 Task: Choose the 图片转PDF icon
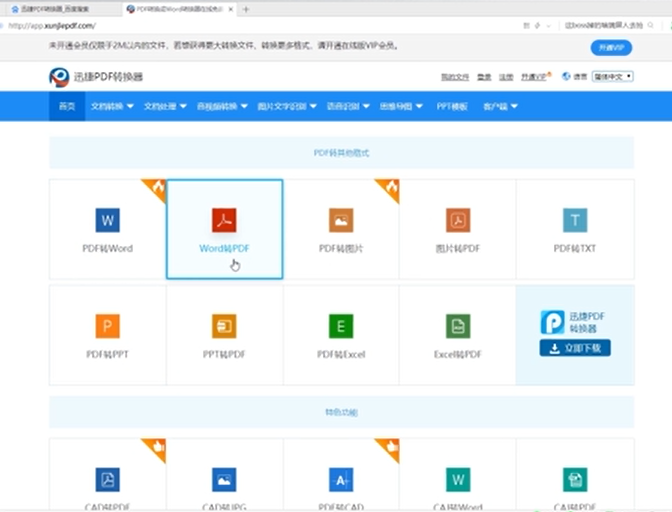458,220
